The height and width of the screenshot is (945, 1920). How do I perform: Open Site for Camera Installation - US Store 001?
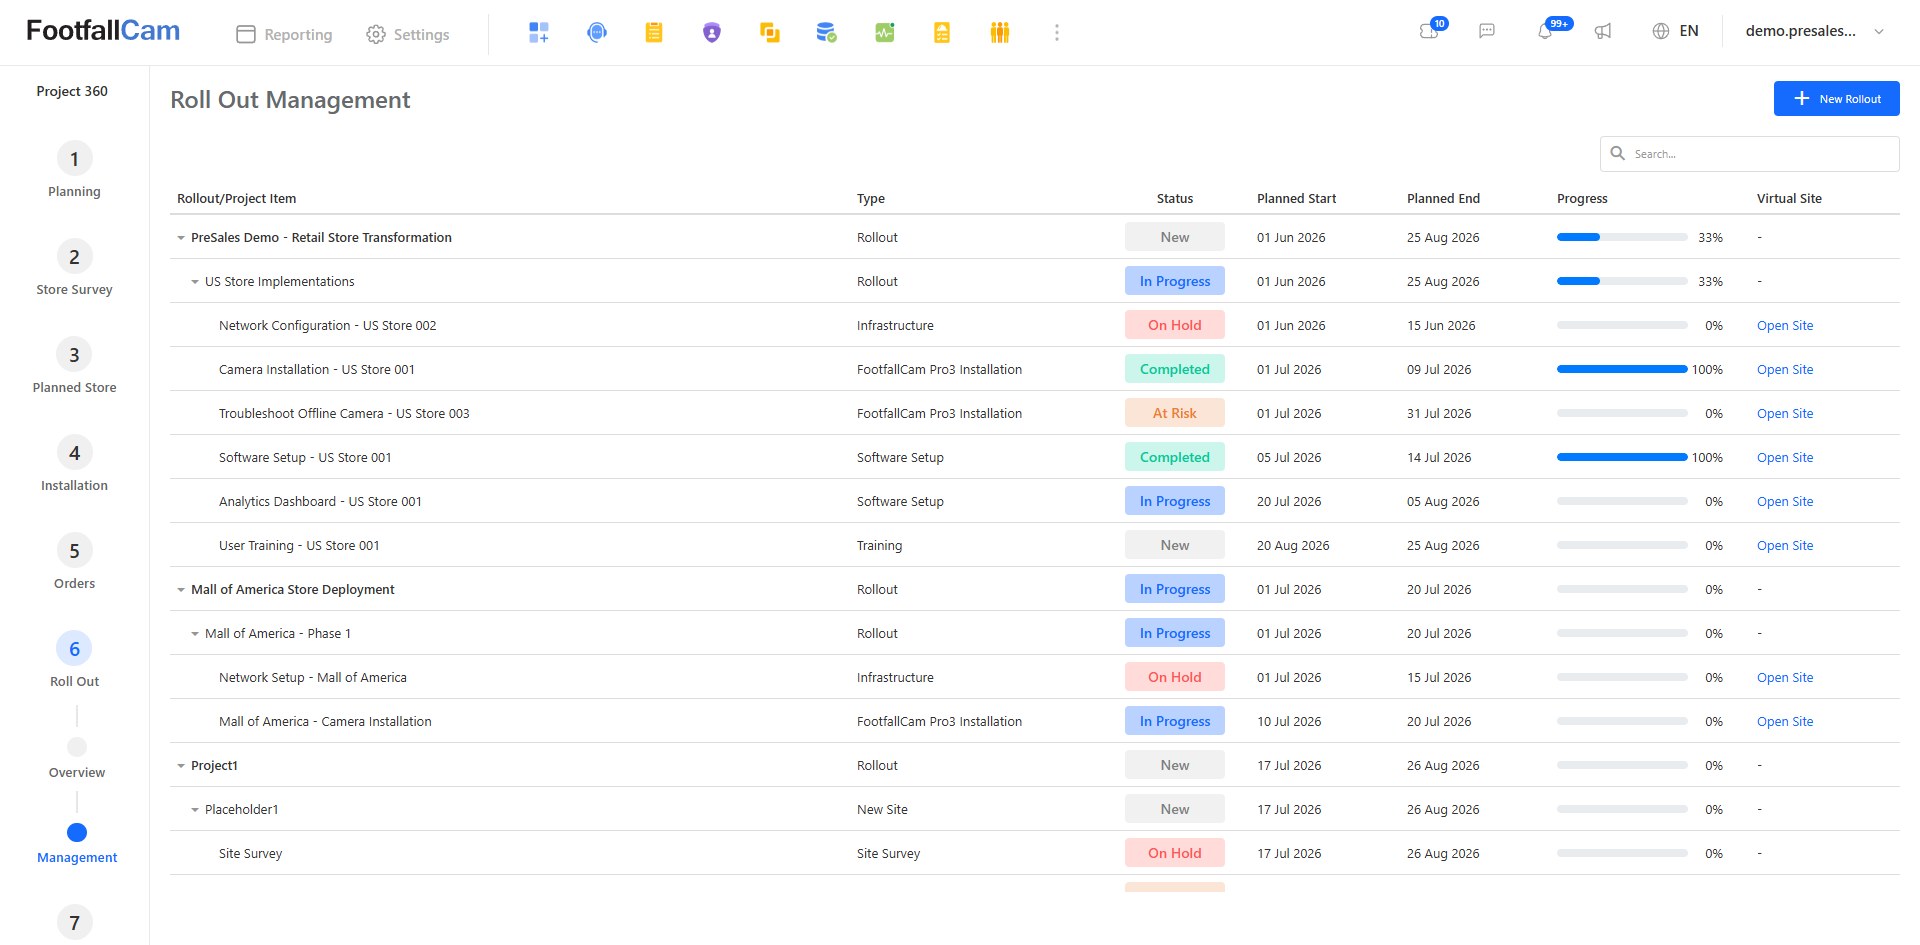1785,370
